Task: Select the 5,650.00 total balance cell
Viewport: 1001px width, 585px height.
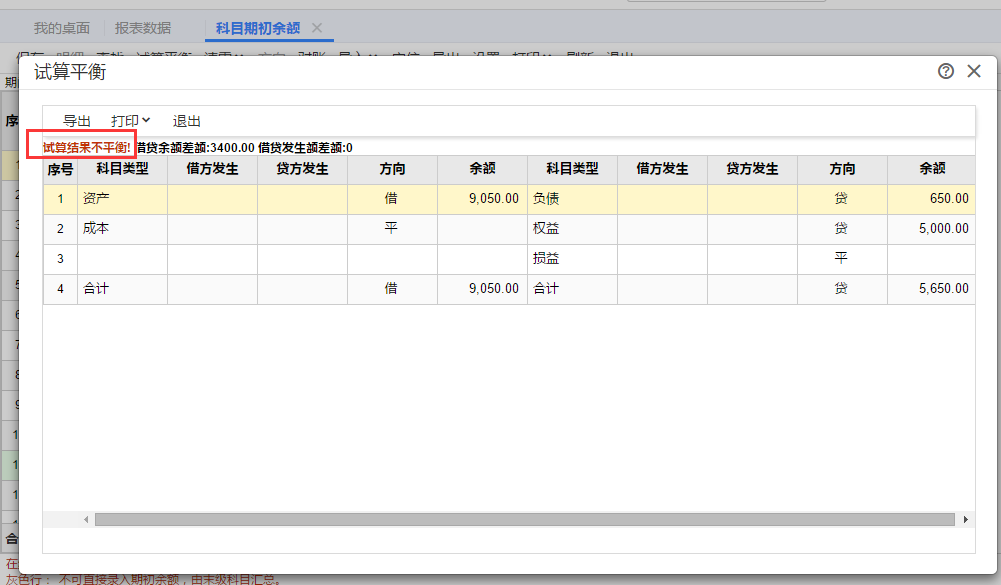Action: pos(931,289)
